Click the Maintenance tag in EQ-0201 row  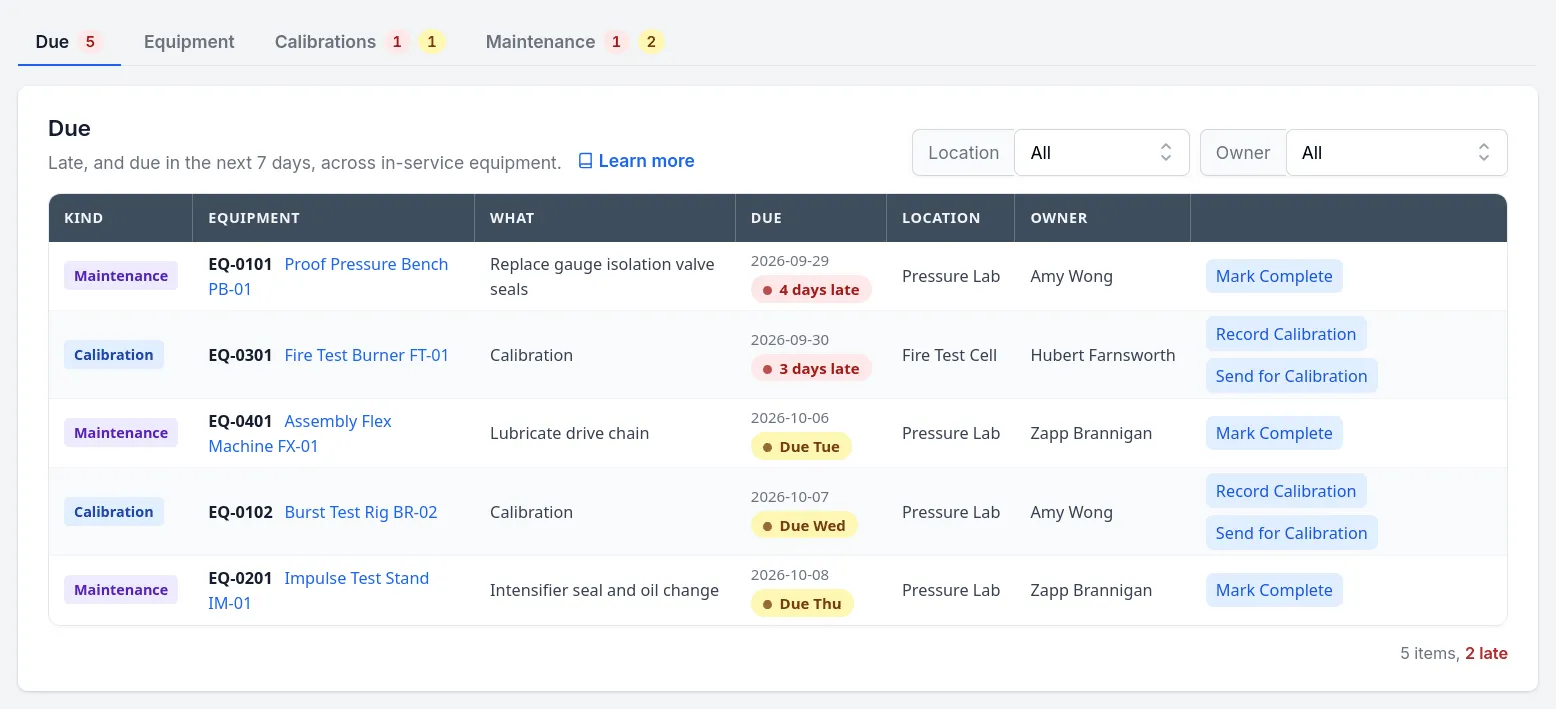click(121, 590)
